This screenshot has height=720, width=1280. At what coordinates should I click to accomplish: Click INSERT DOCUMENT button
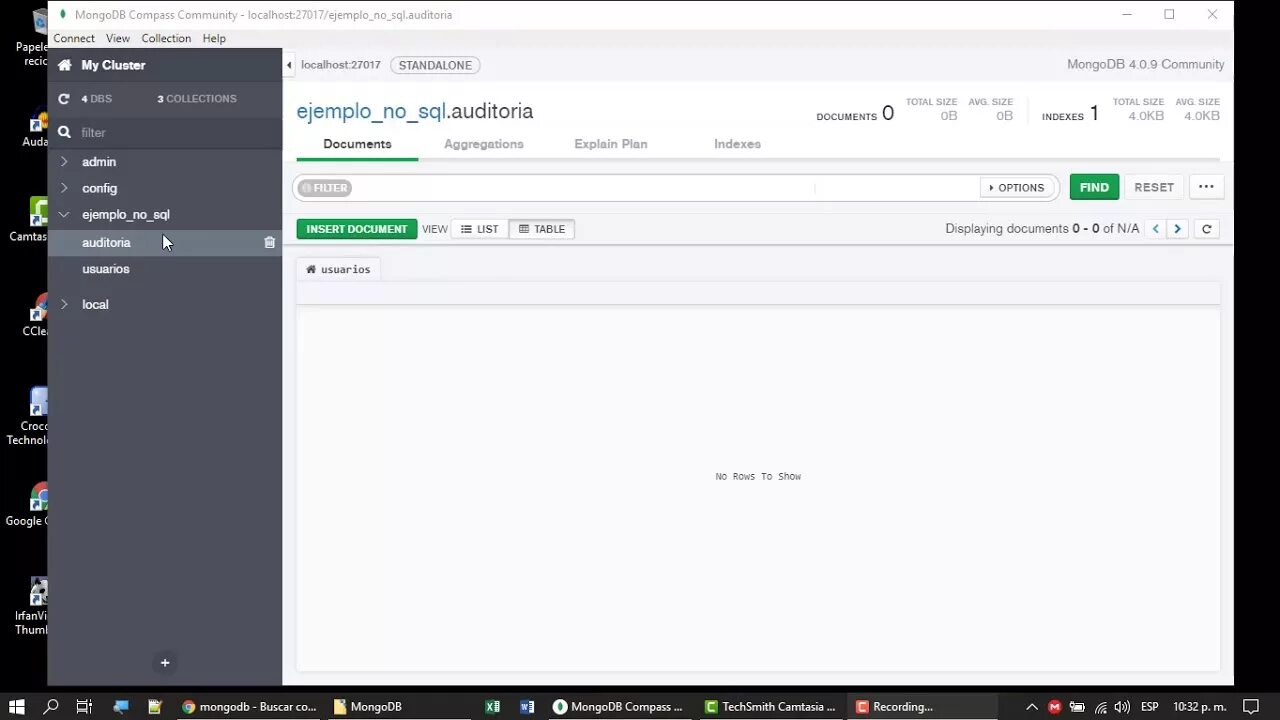click(x=357, y=229)
